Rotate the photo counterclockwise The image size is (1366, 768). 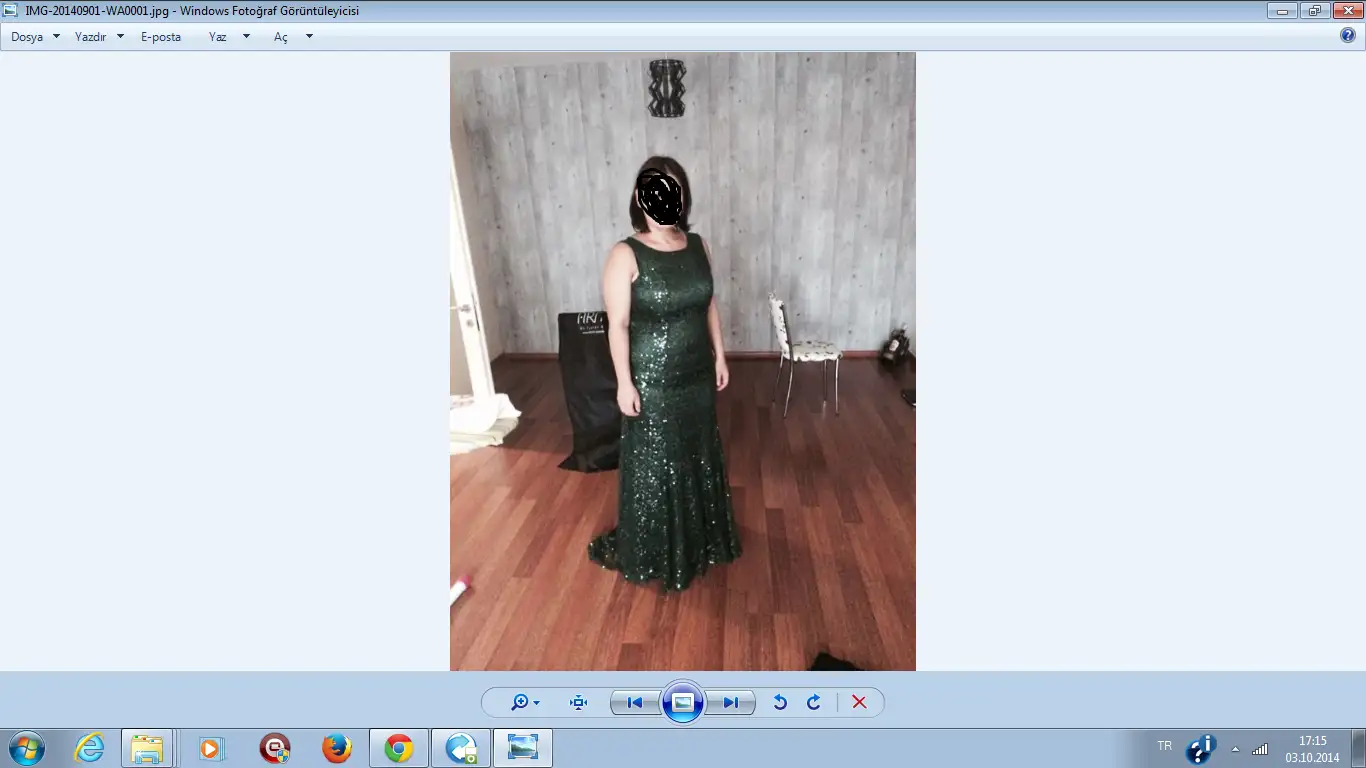pyautogui.click(x=780, y=703)
